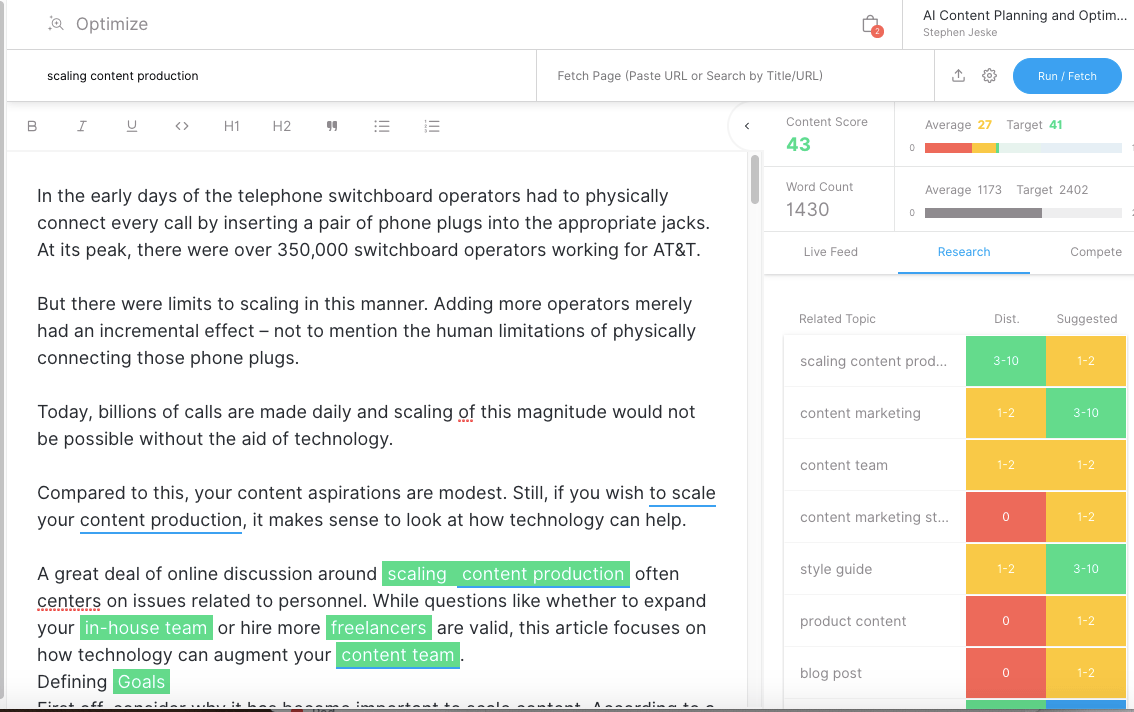Apply underline formatting to text
This screenshot has width=1134, height=712.
[x=132, y=126]
